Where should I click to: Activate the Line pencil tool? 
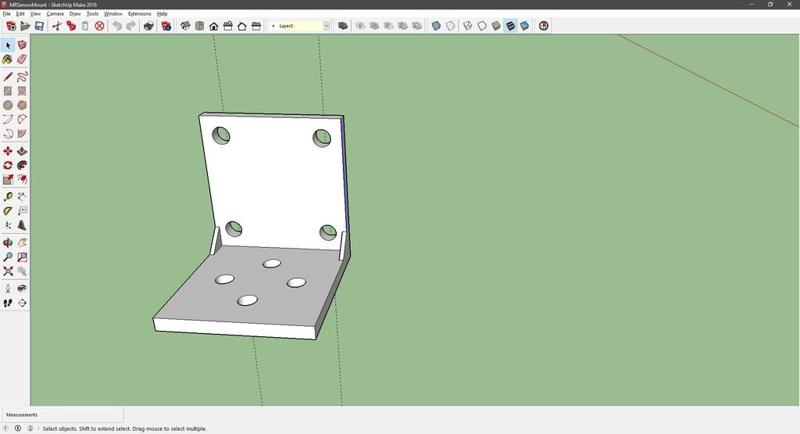point(8,77)
